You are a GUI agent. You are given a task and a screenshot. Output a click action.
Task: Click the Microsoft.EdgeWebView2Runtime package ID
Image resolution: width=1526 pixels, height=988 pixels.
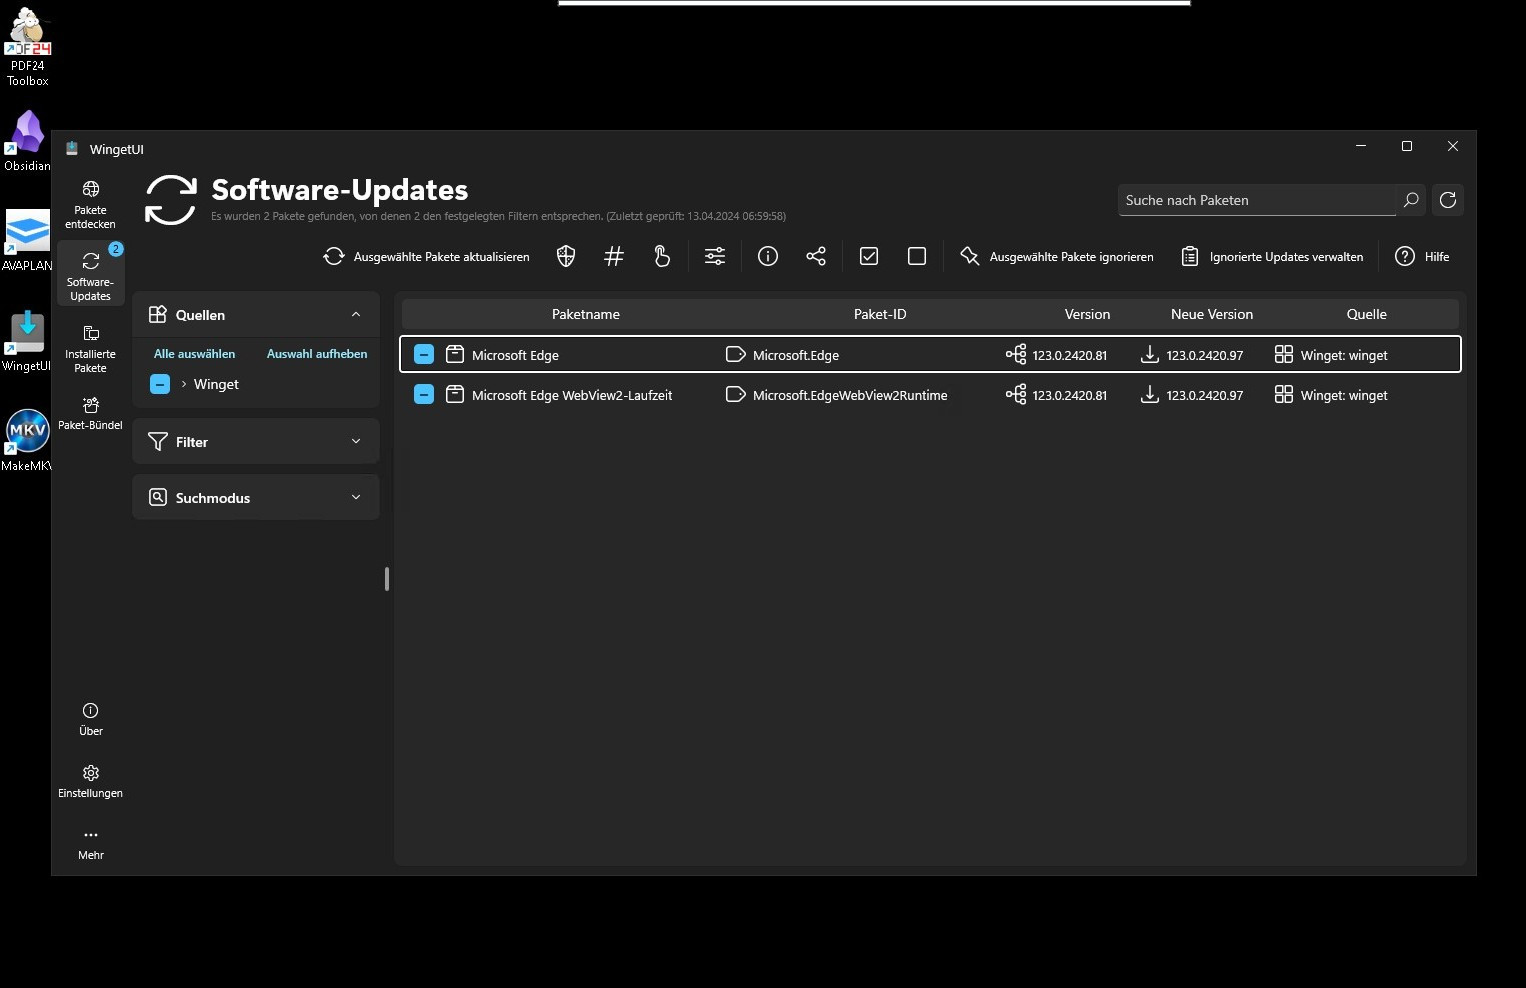click(850, 395)
